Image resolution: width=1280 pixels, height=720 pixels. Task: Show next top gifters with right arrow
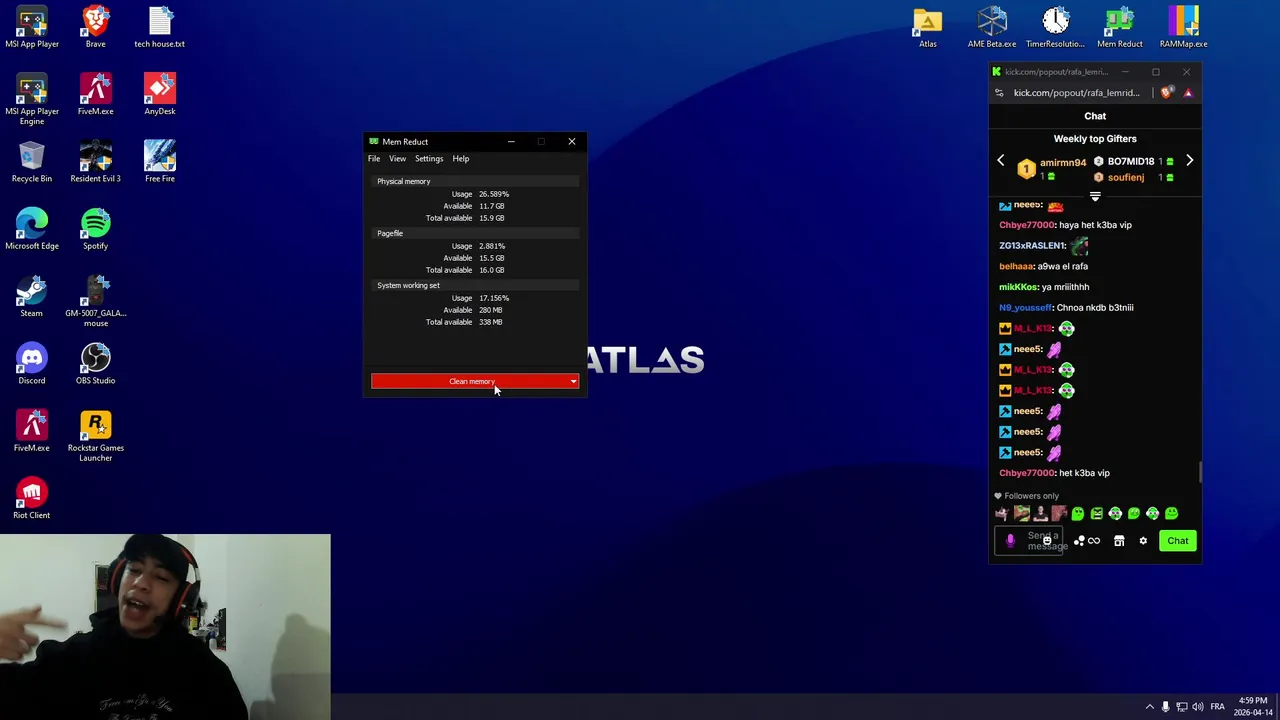[1189, 161]
